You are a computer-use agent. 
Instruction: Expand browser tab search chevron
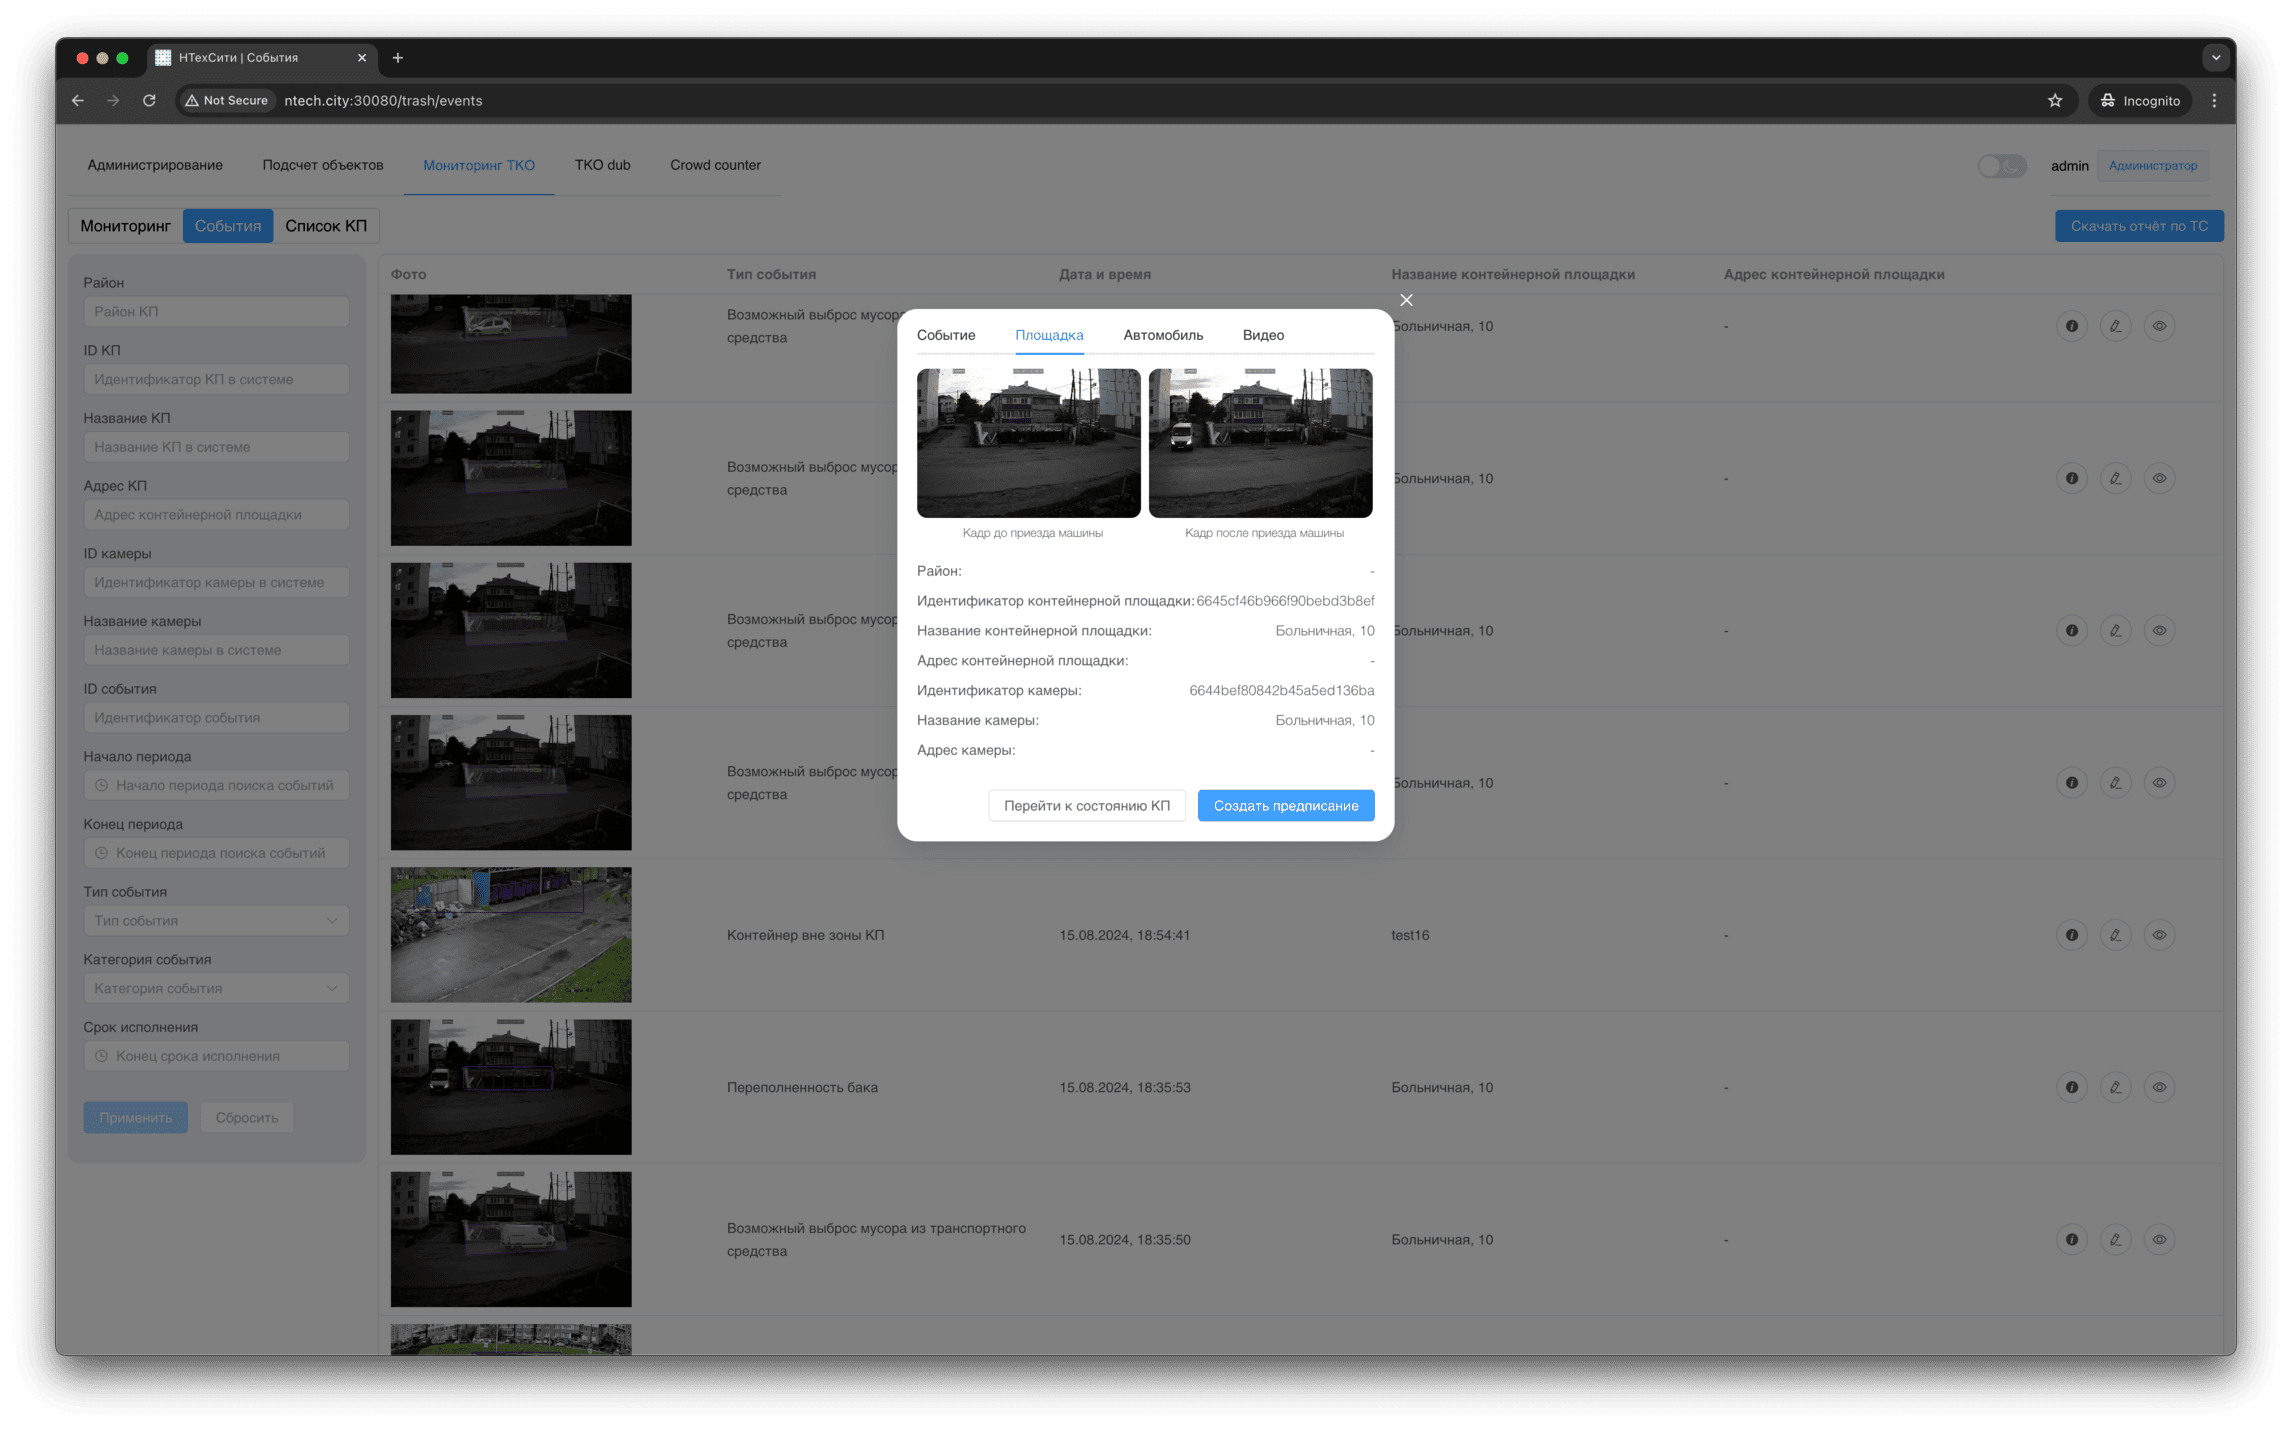(2215, 58)
